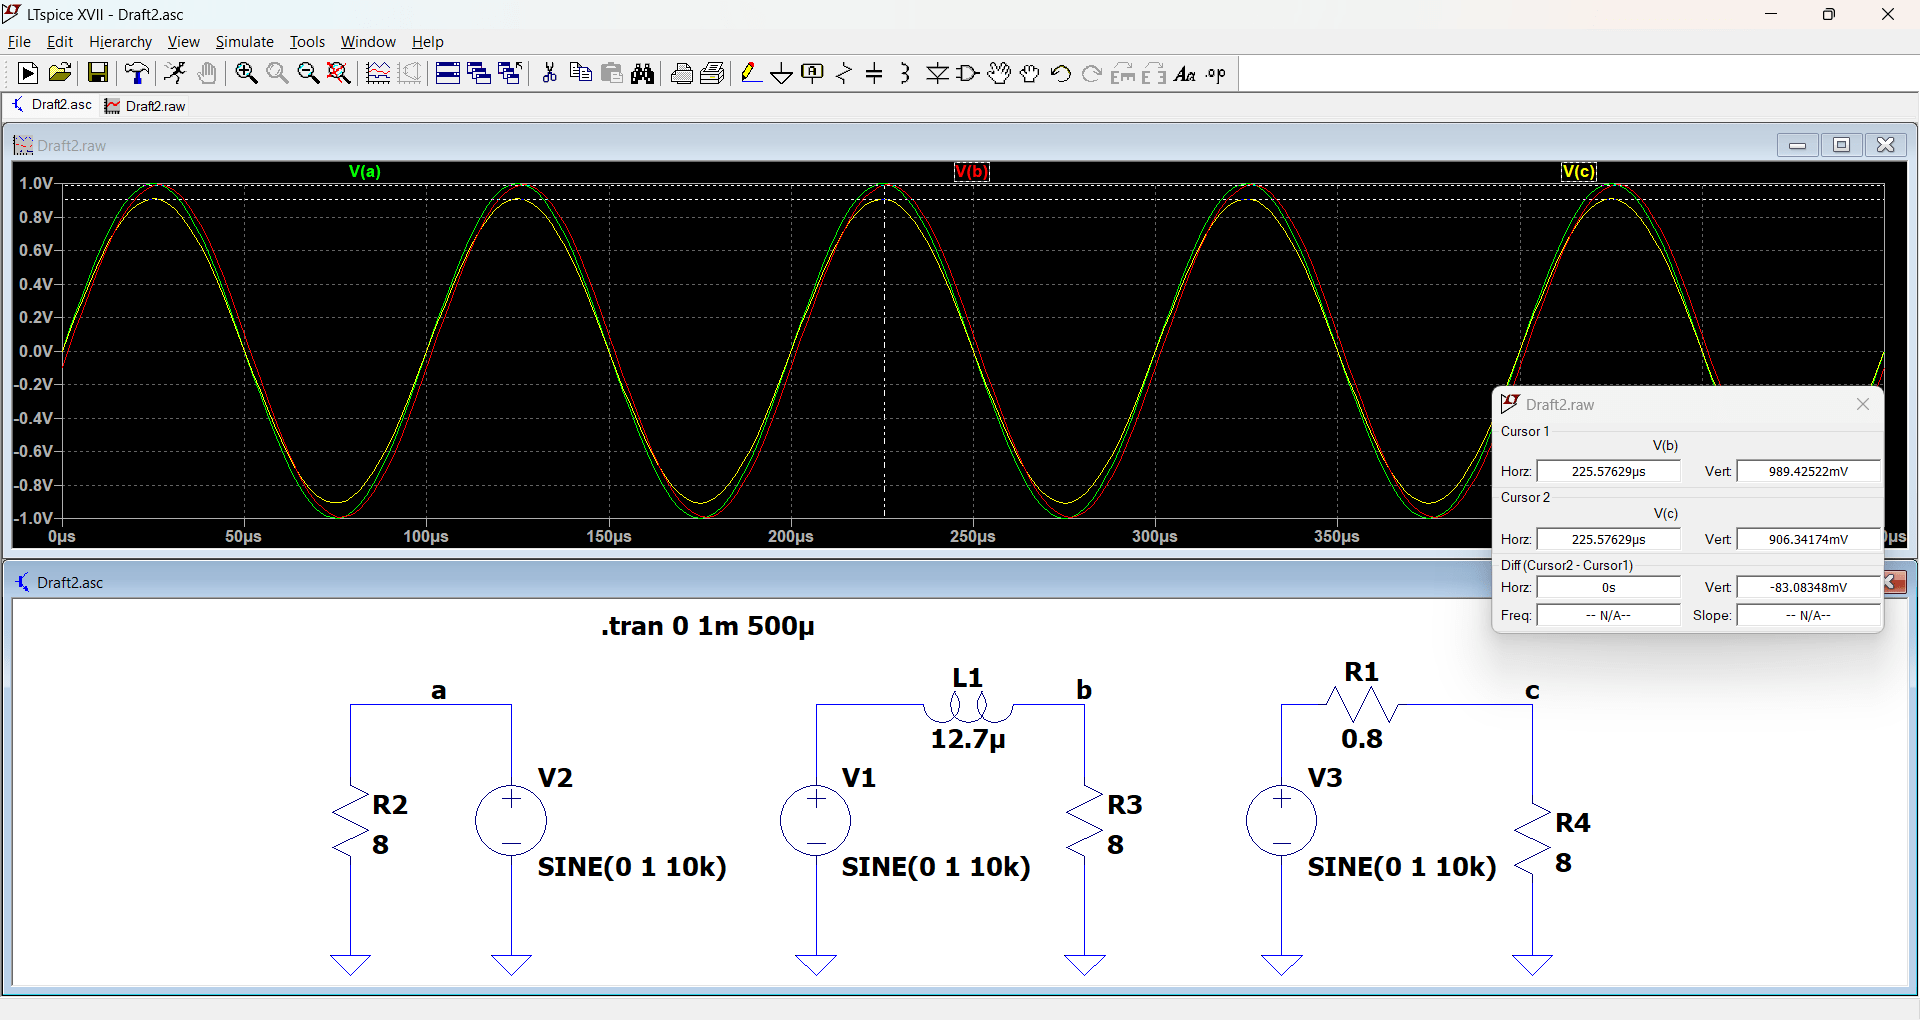Click the Copy icon

pyautogui.click(x=580, y=73)
